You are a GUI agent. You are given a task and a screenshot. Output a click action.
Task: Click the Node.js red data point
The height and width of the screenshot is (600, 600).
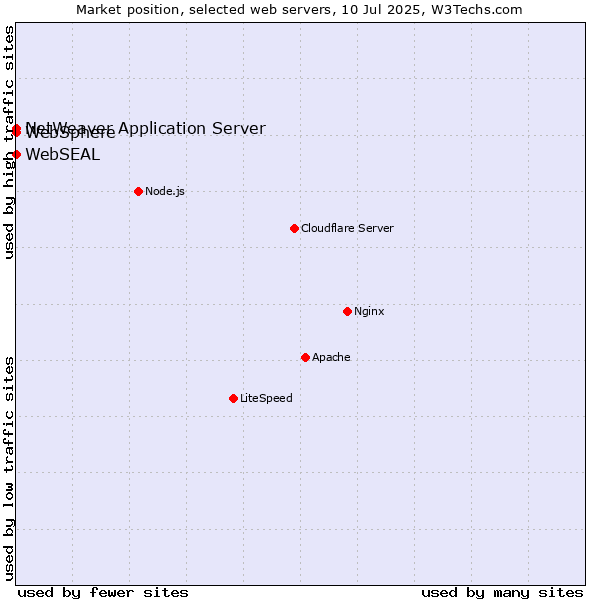coord(139,191)
